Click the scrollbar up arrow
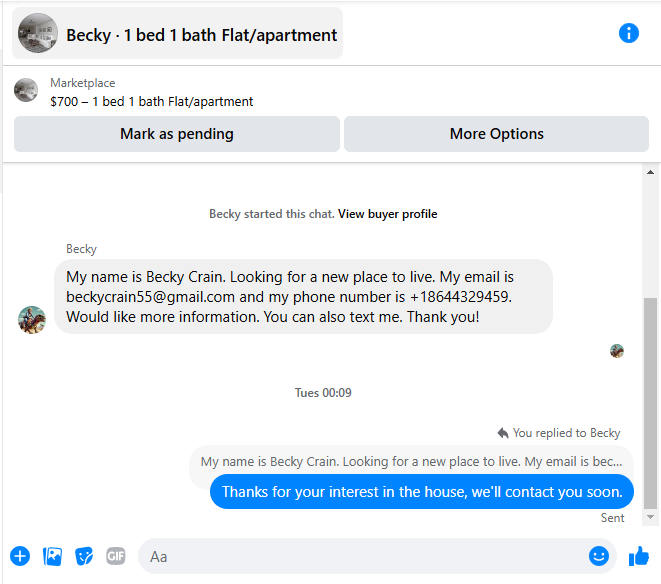This screenshot has height=584, width=661. 650,172
